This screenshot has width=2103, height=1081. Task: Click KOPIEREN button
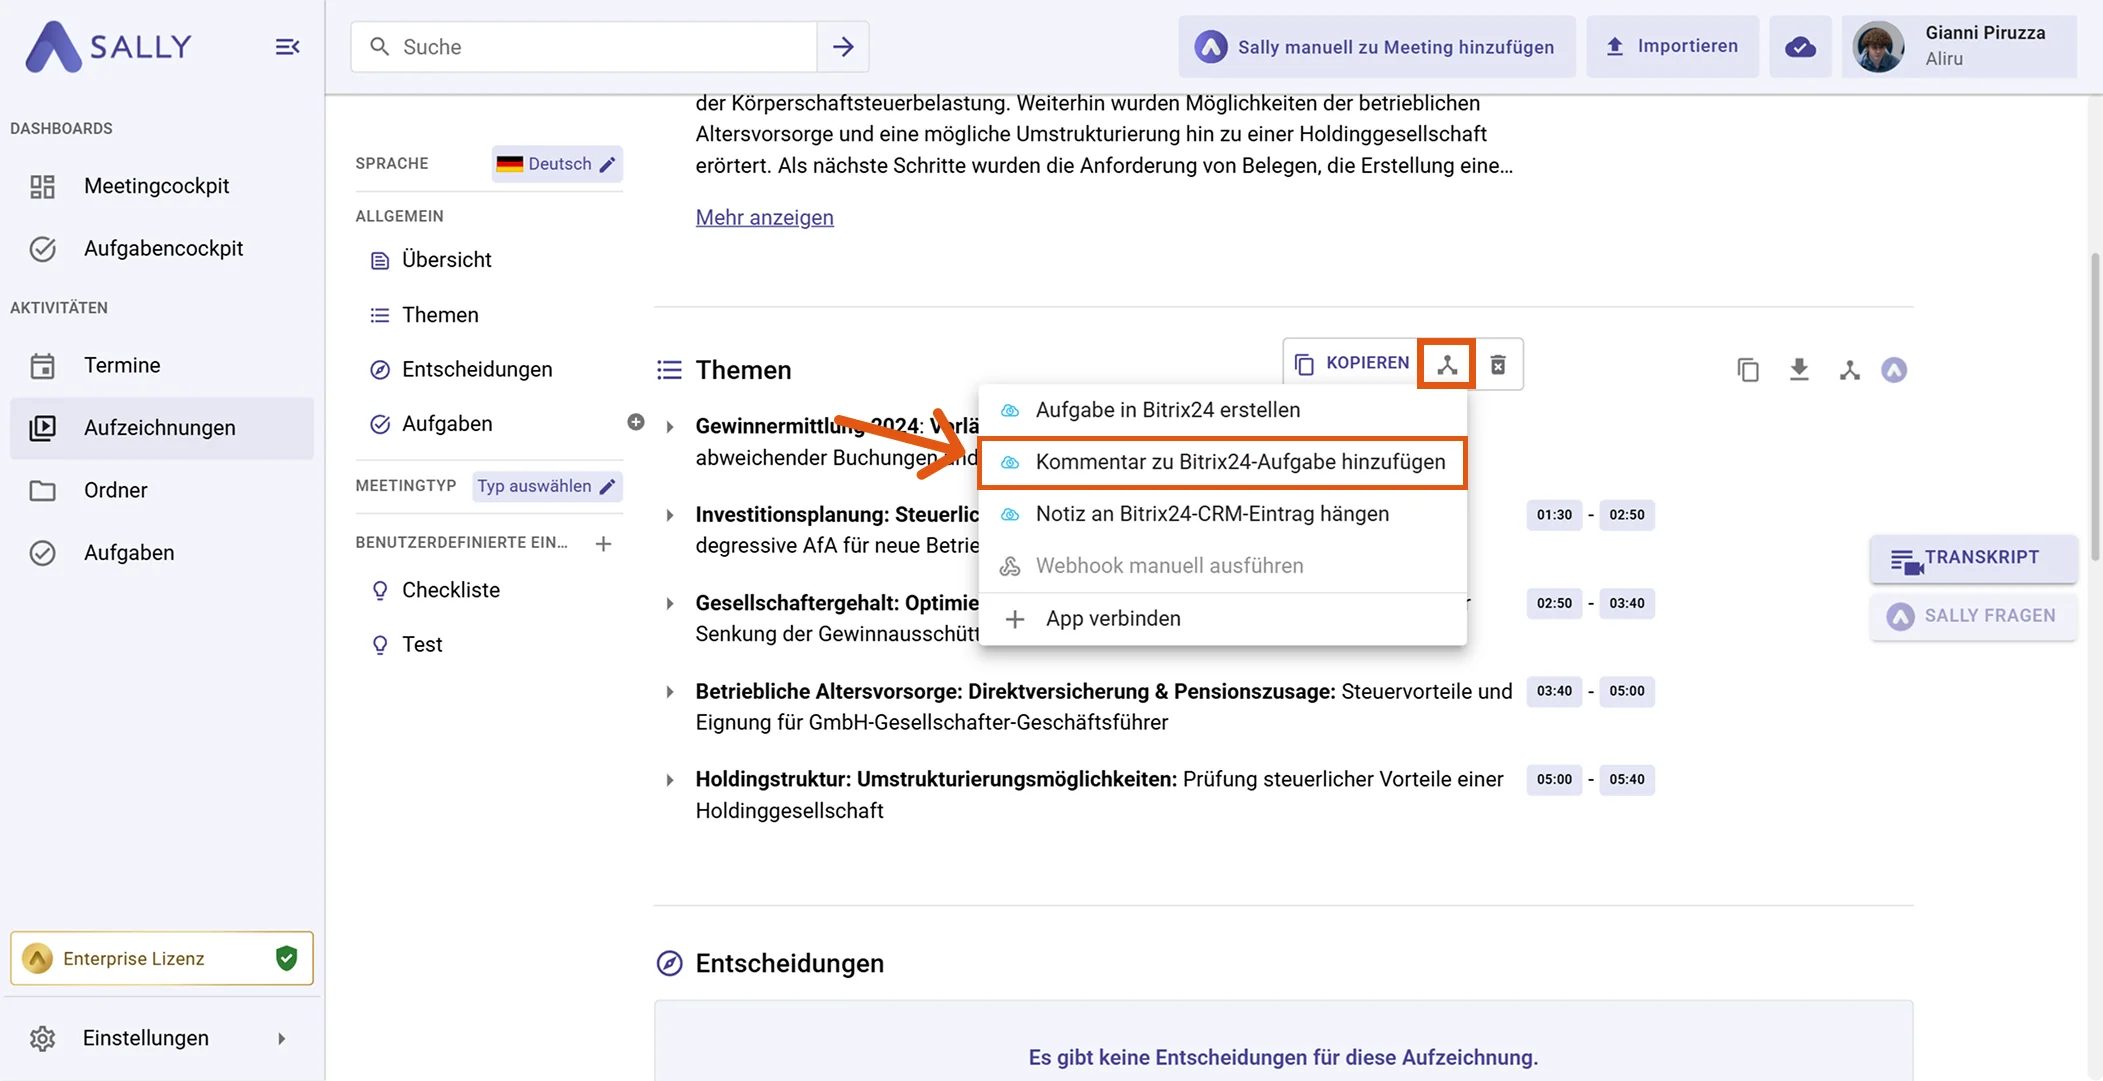point(1352,363)
